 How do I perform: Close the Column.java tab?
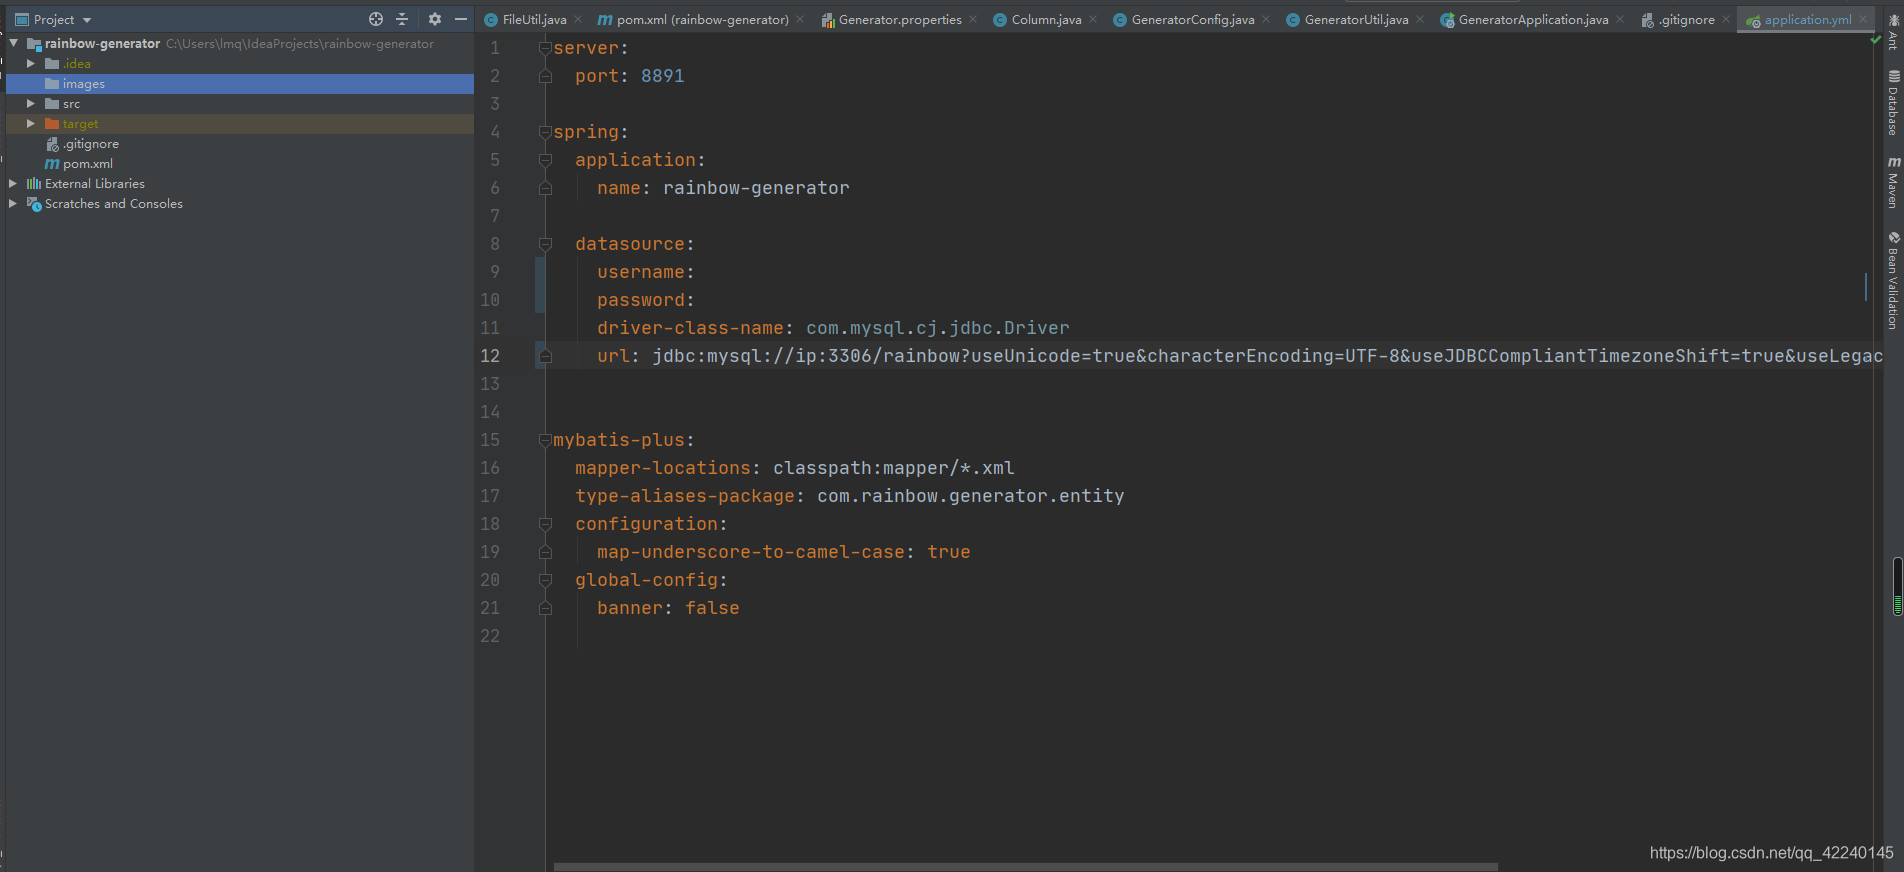pyautogui.click(x=1093, y=19)
